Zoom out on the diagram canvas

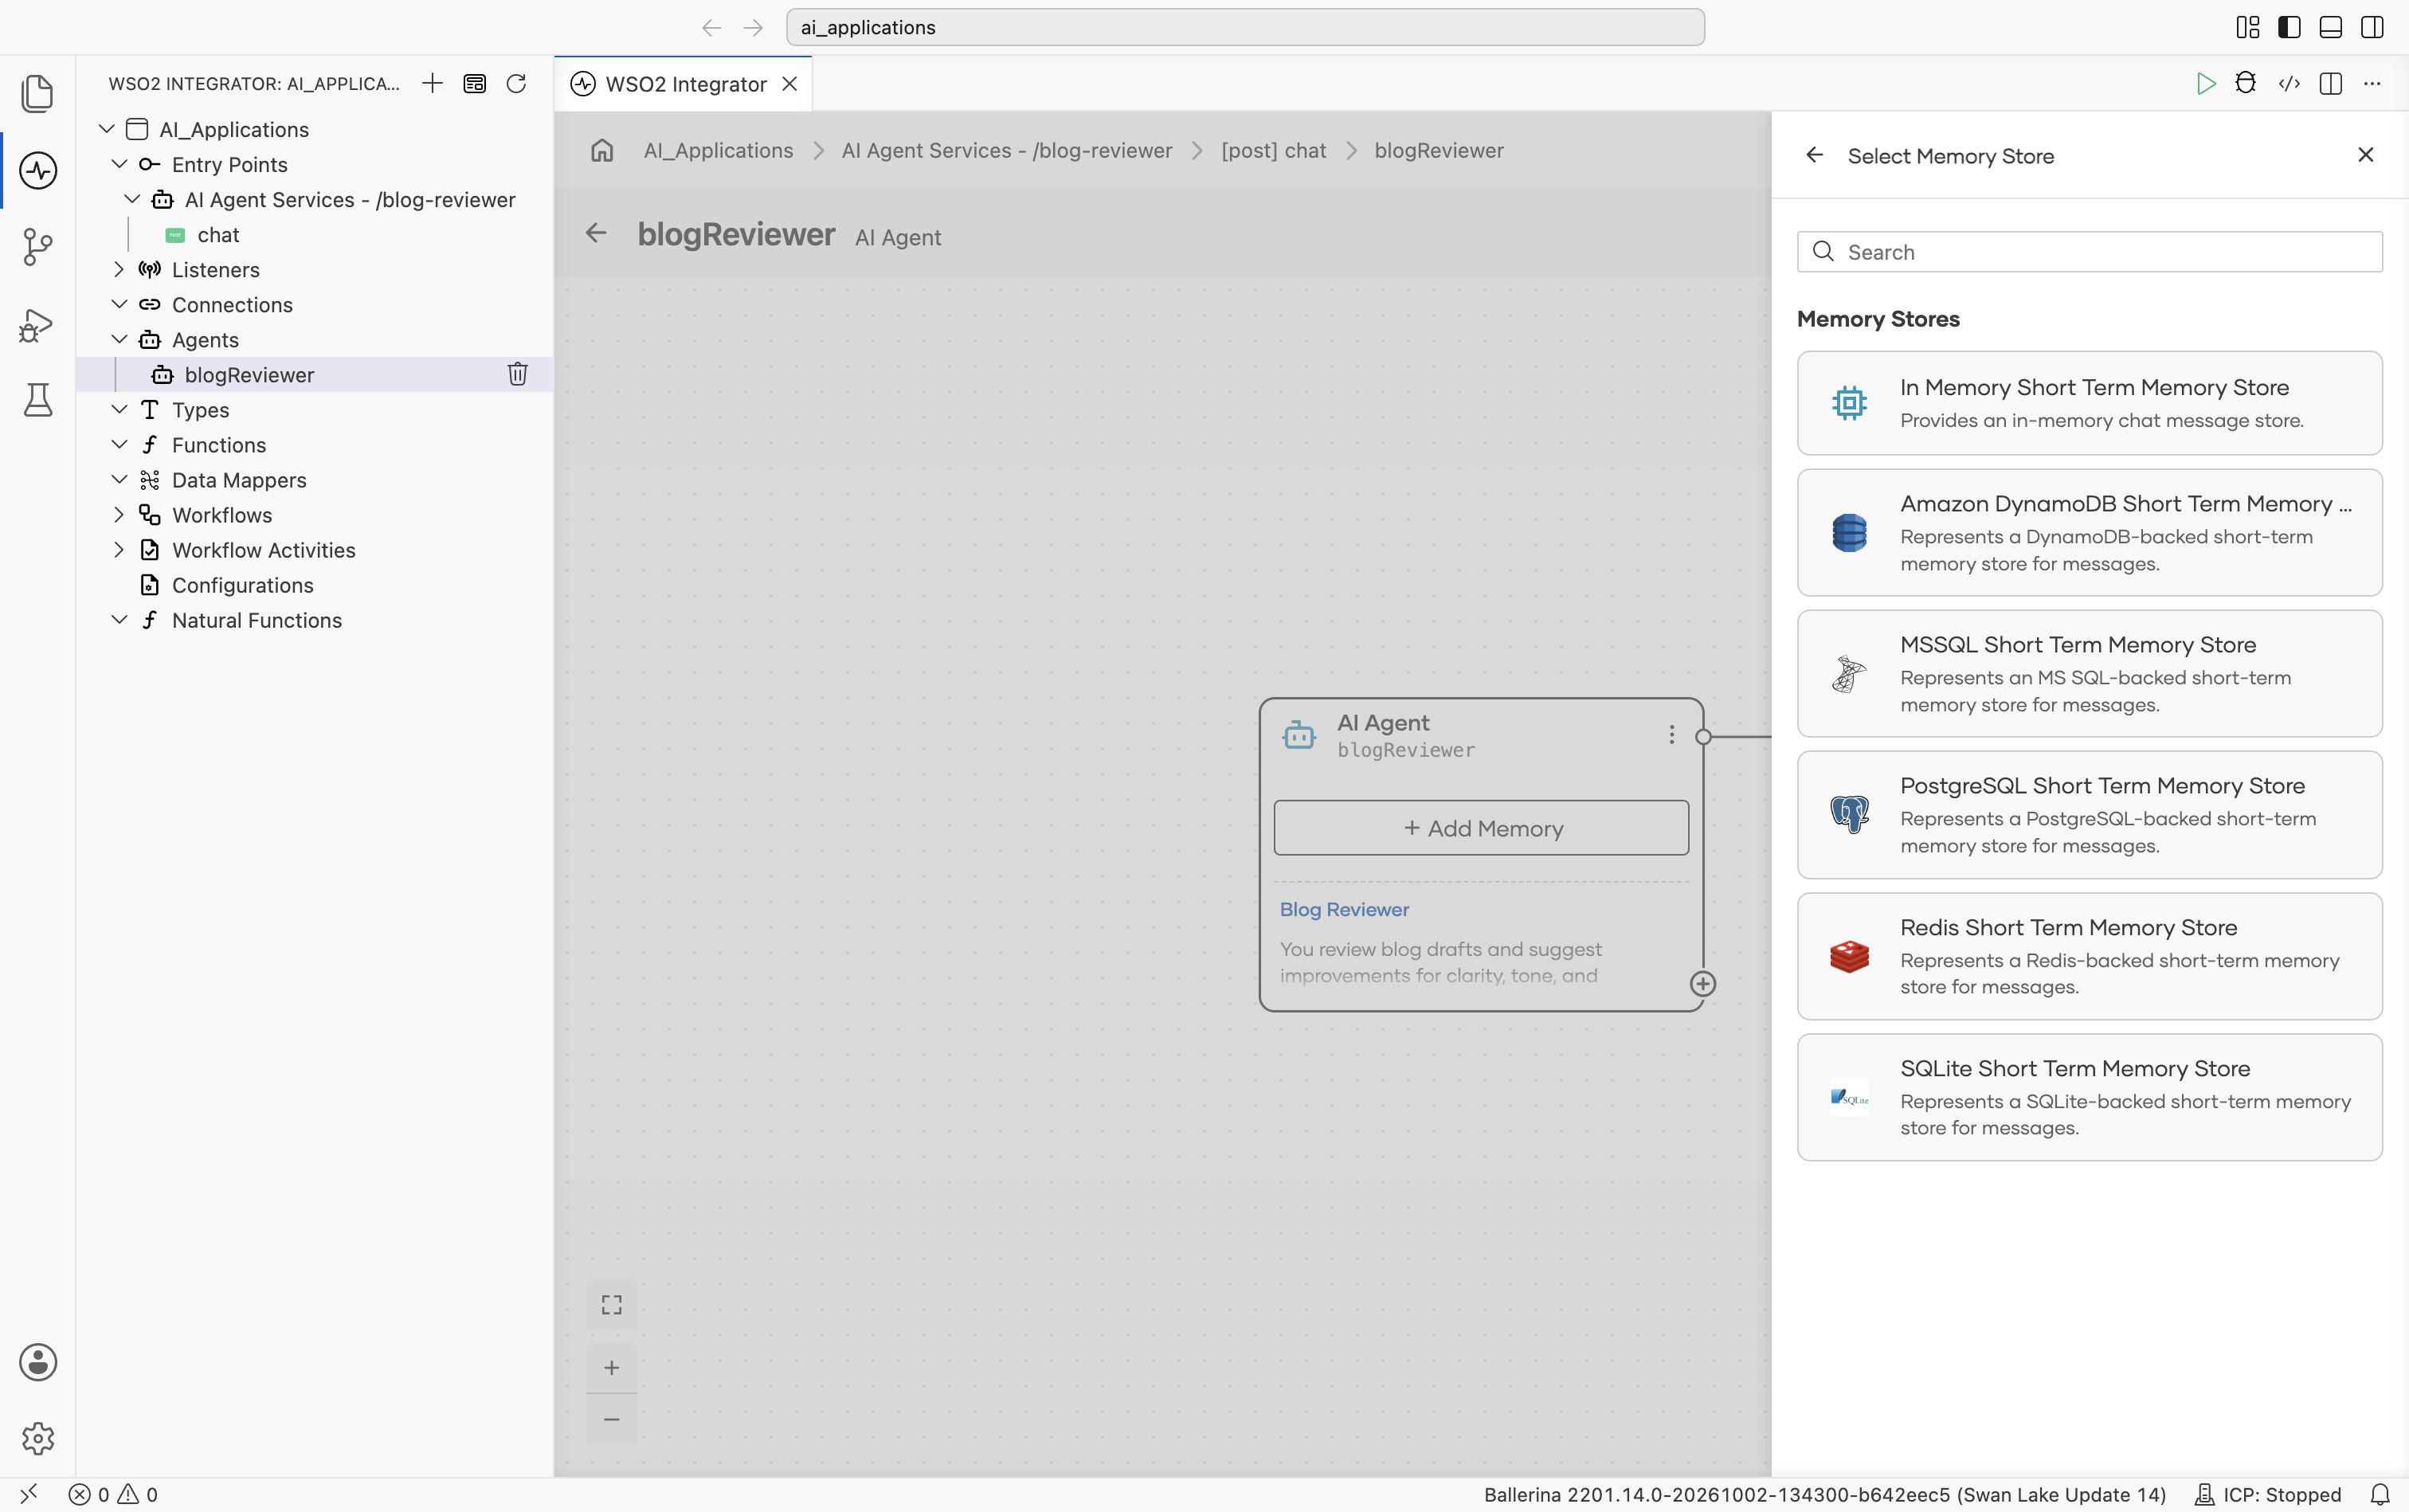pos(612,1419)
